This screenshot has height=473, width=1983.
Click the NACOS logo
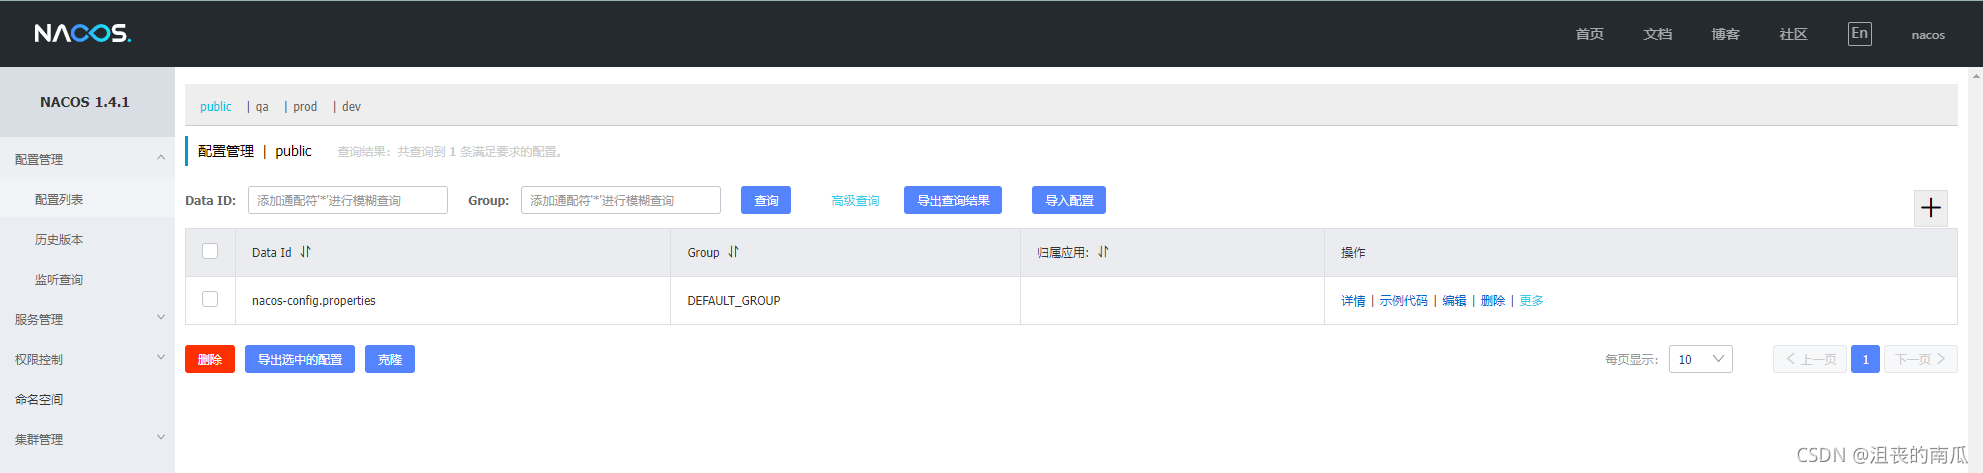tap(83, 34)
